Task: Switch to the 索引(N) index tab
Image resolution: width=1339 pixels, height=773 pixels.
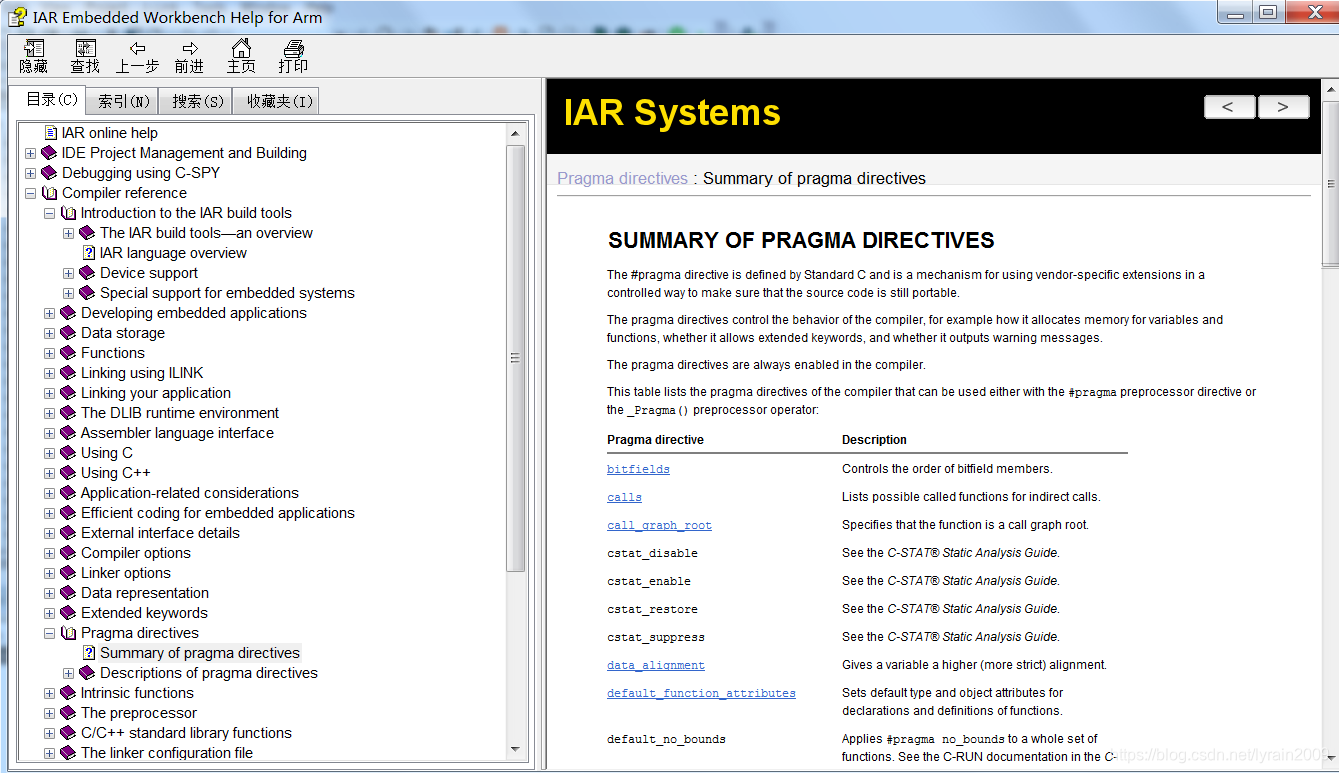Action: 124,101
